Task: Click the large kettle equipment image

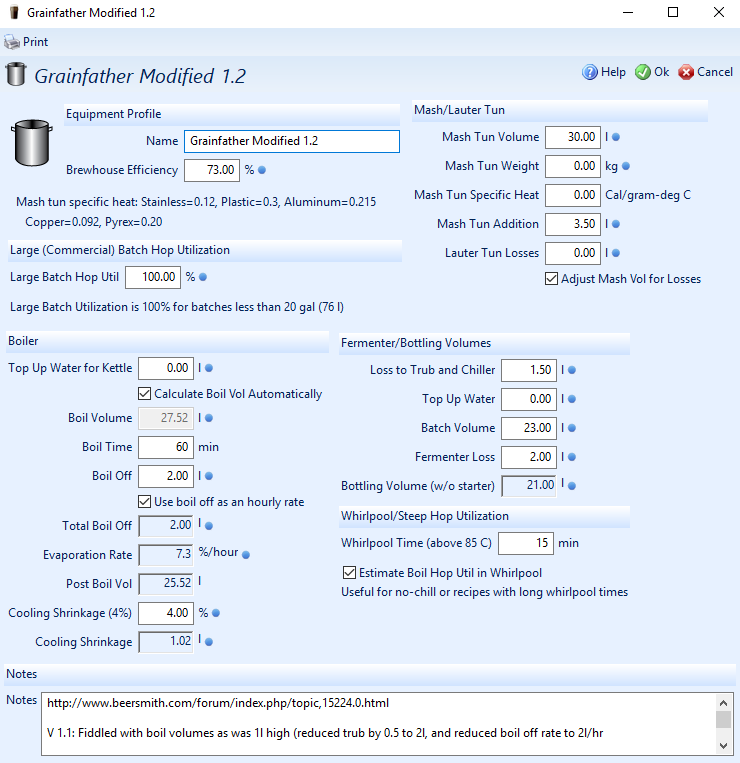Action: [x=32, y=143]
